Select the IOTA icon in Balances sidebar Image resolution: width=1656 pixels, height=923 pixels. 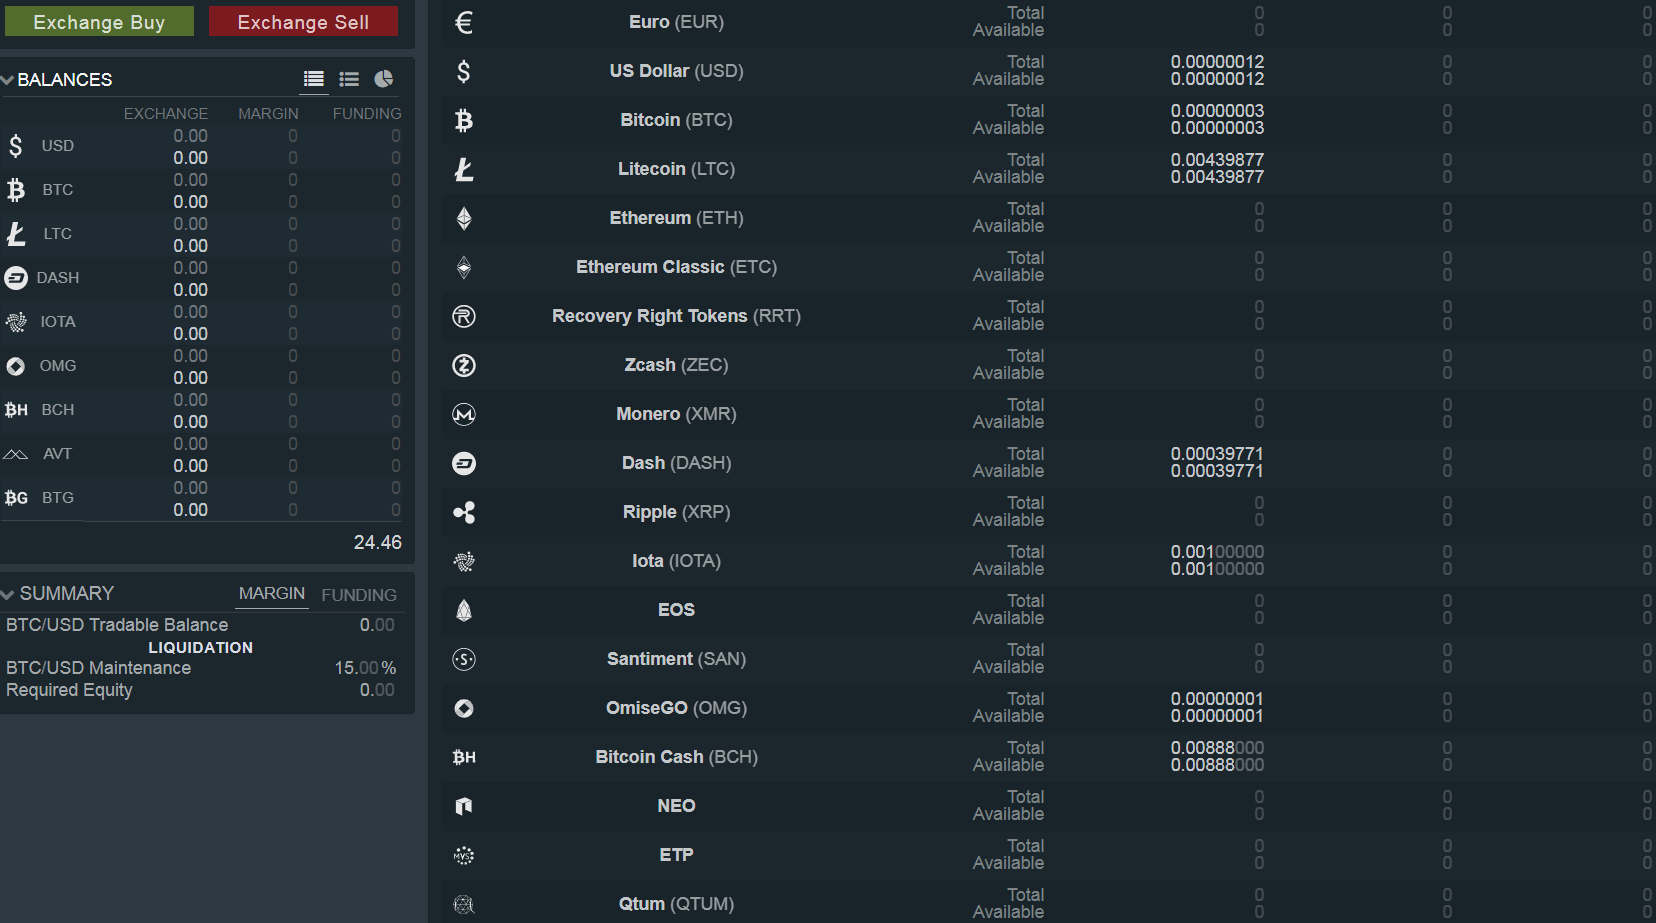(x=16, y=322)
